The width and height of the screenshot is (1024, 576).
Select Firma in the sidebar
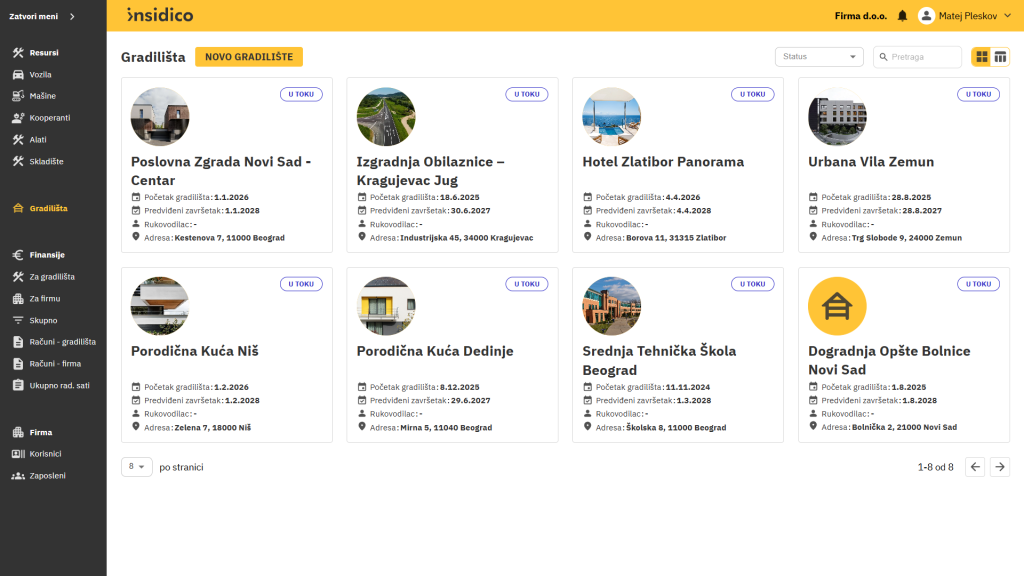click(x=40, y=432)
